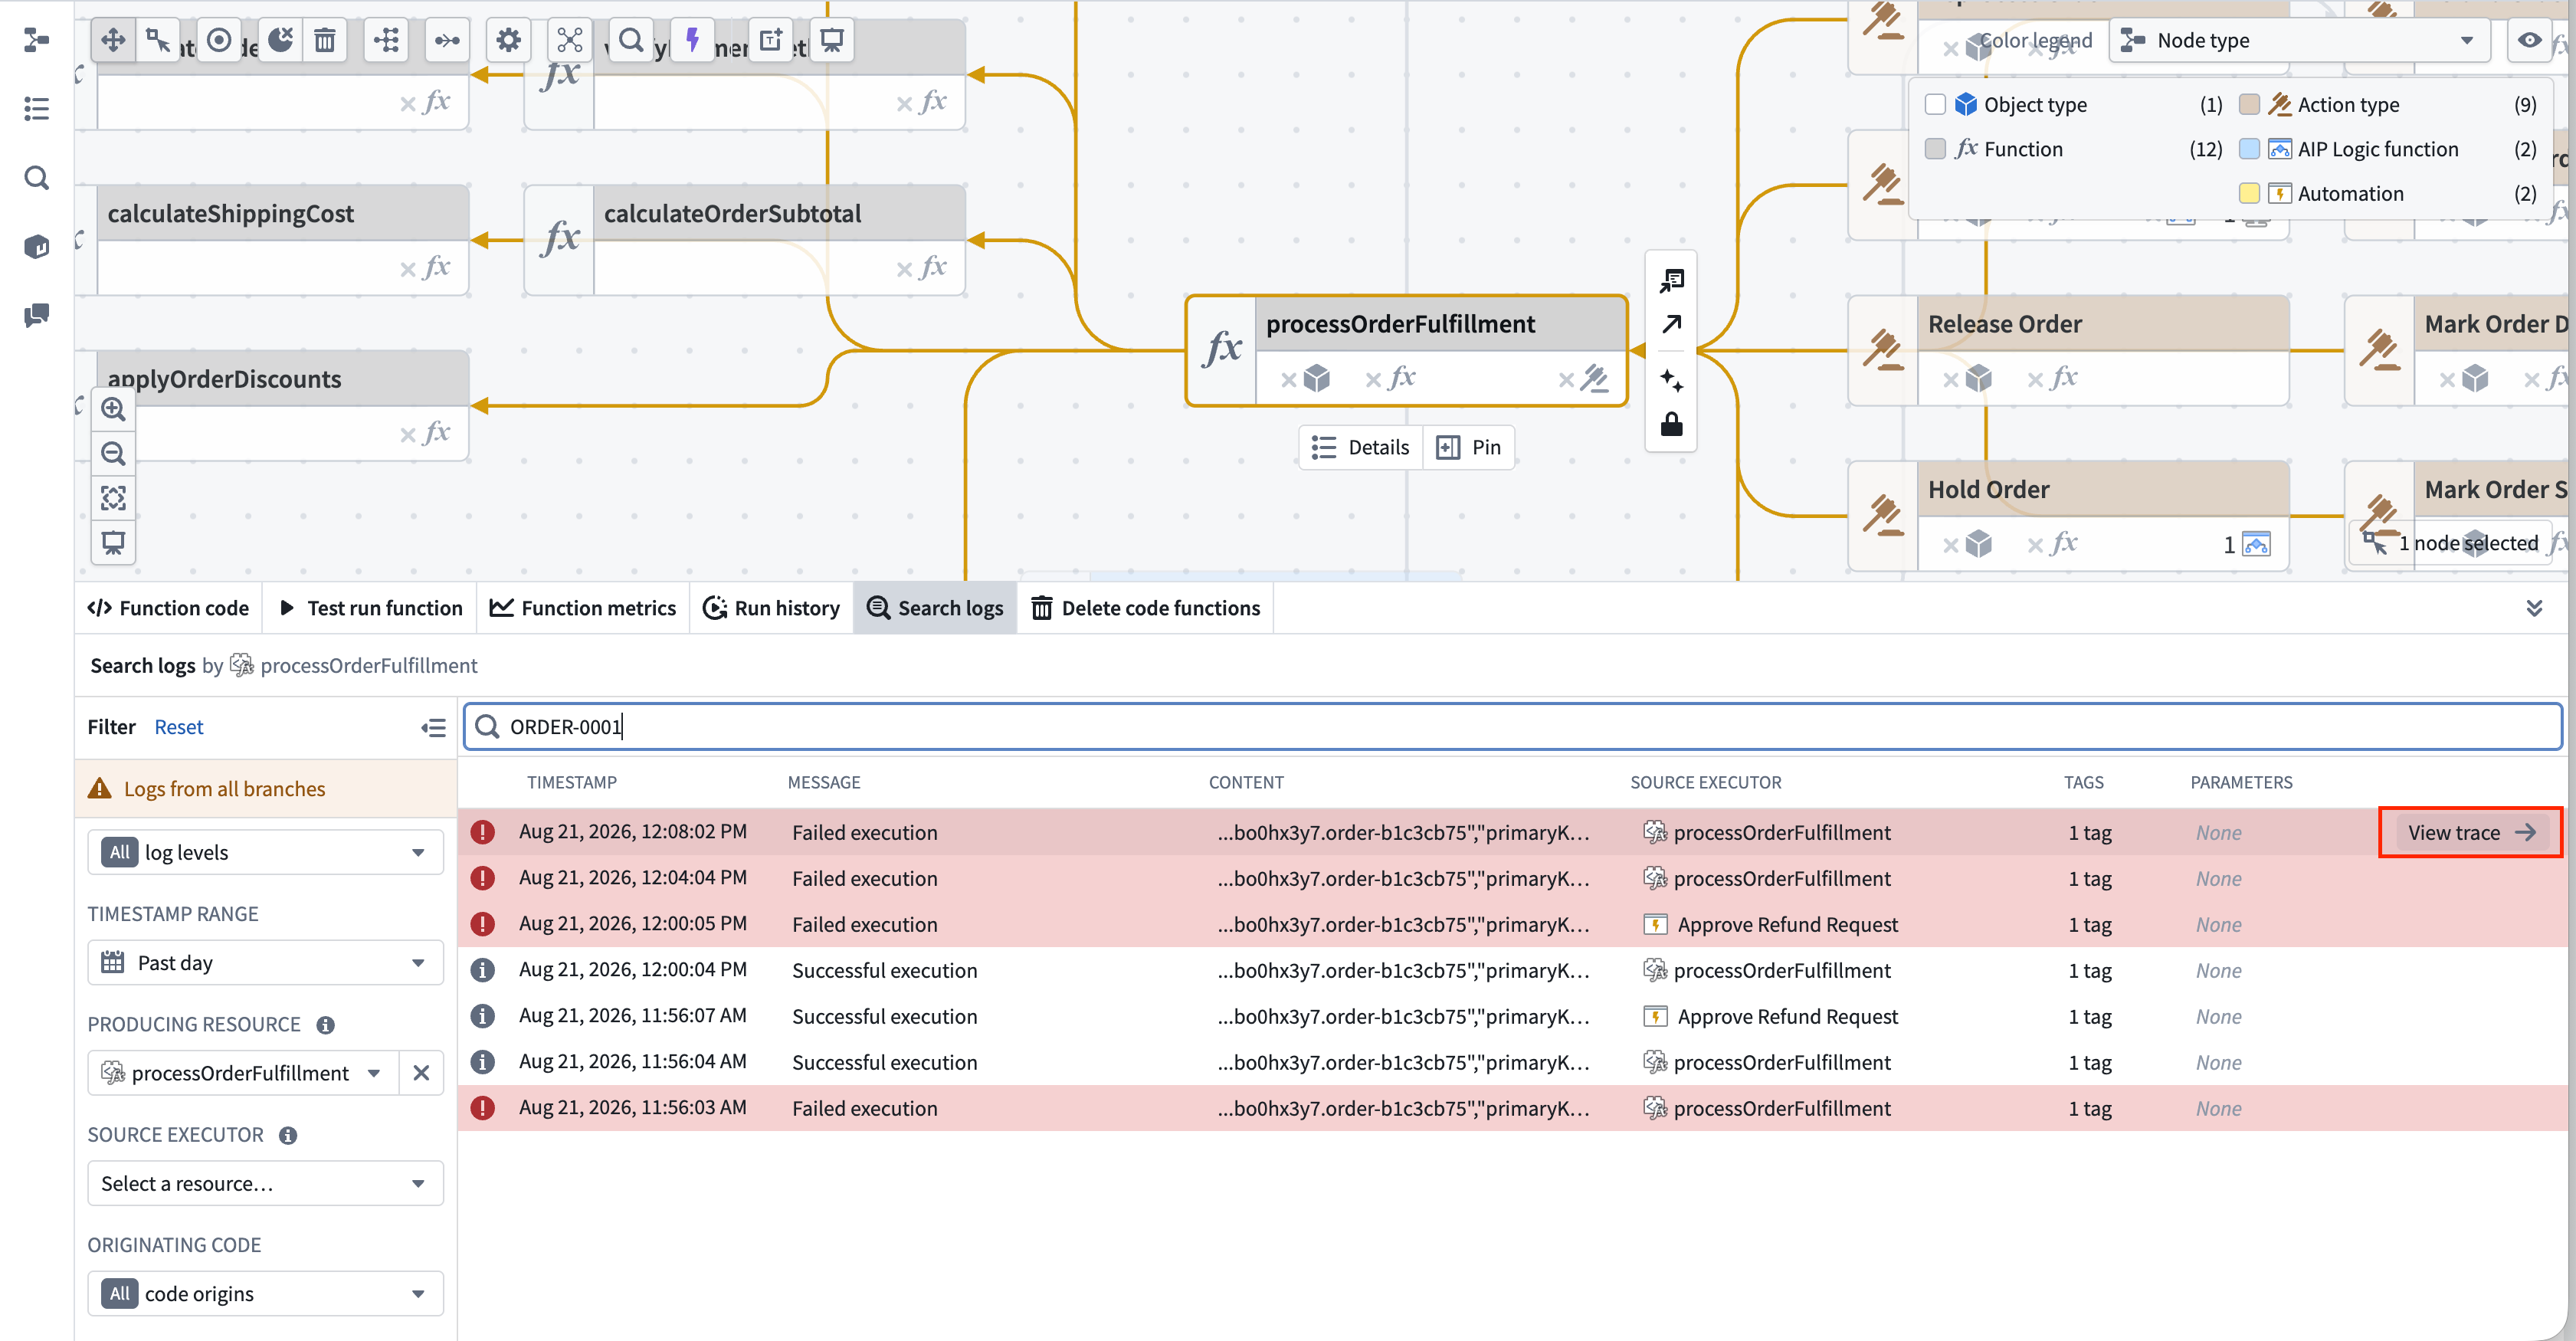Click the trash delete icon in canvas toolbar
The height and width of the screenshot is (1341, 2576).
pos(325,40)
